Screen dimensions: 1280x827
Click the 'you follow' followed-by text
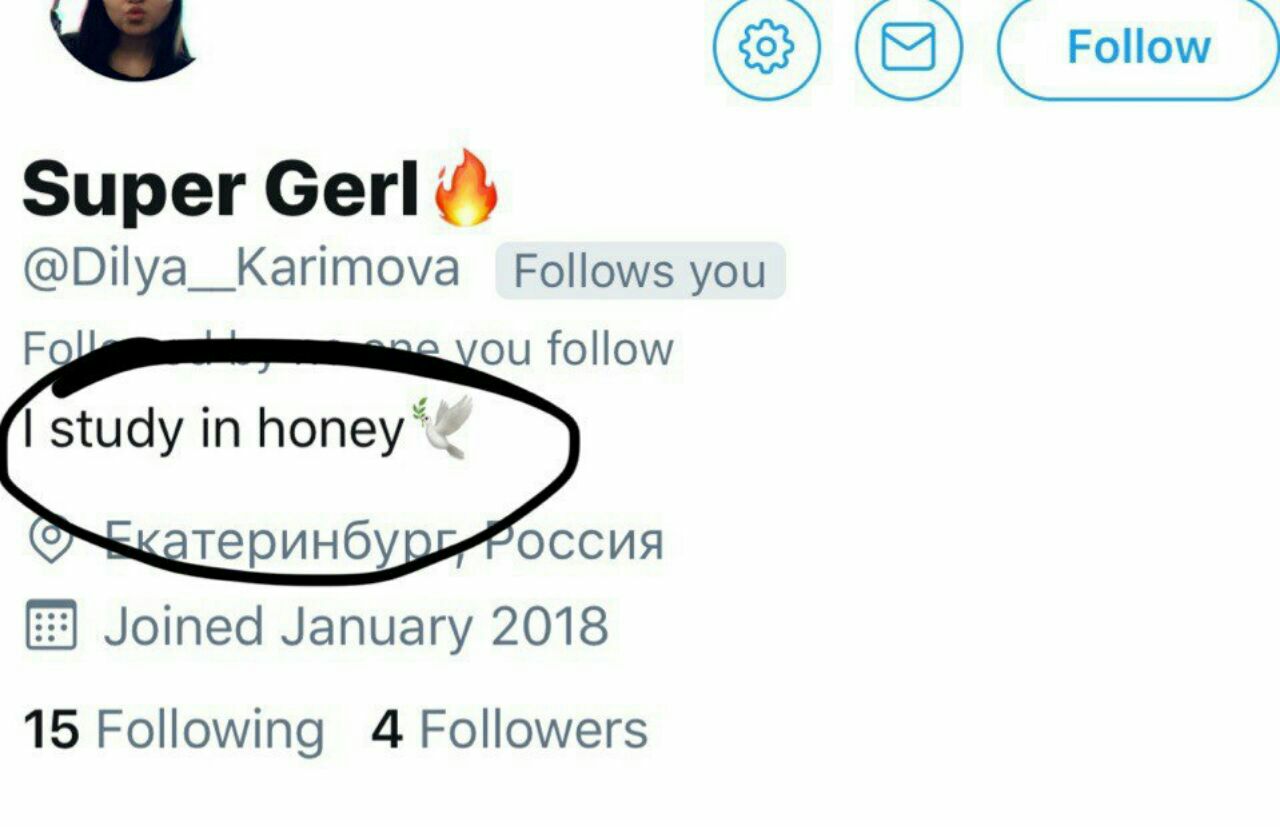[564, 349]
